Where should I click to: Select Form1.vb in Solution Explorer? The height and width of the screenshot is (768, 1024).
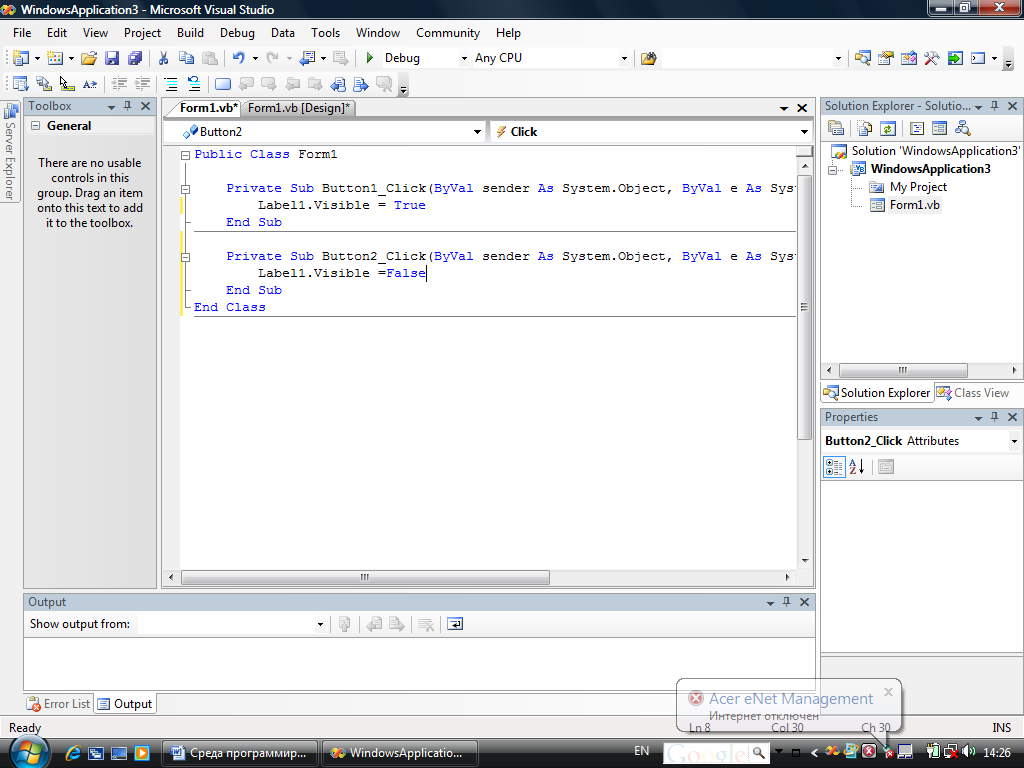[914, 205]
